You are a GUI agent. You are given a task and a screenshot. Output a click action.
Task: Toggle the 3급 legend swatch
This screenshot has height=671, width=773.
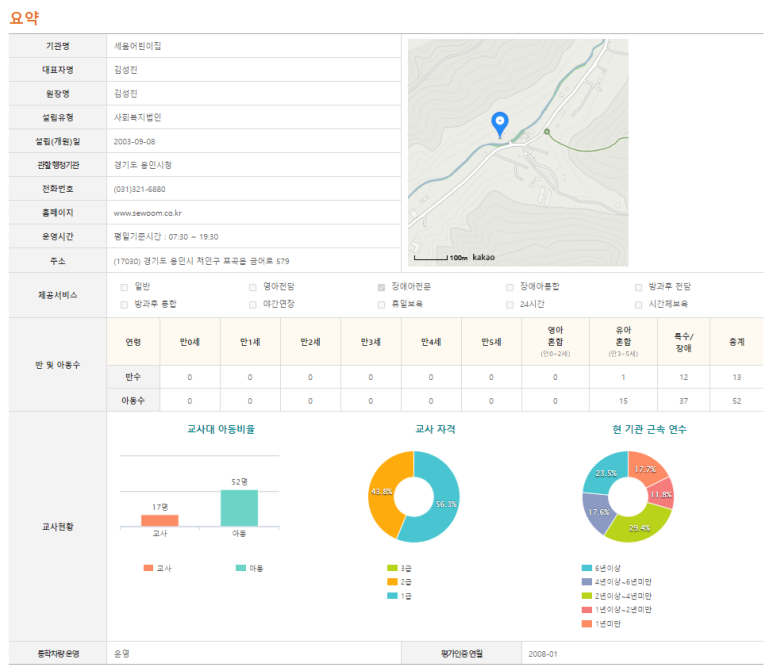[392, 568]
